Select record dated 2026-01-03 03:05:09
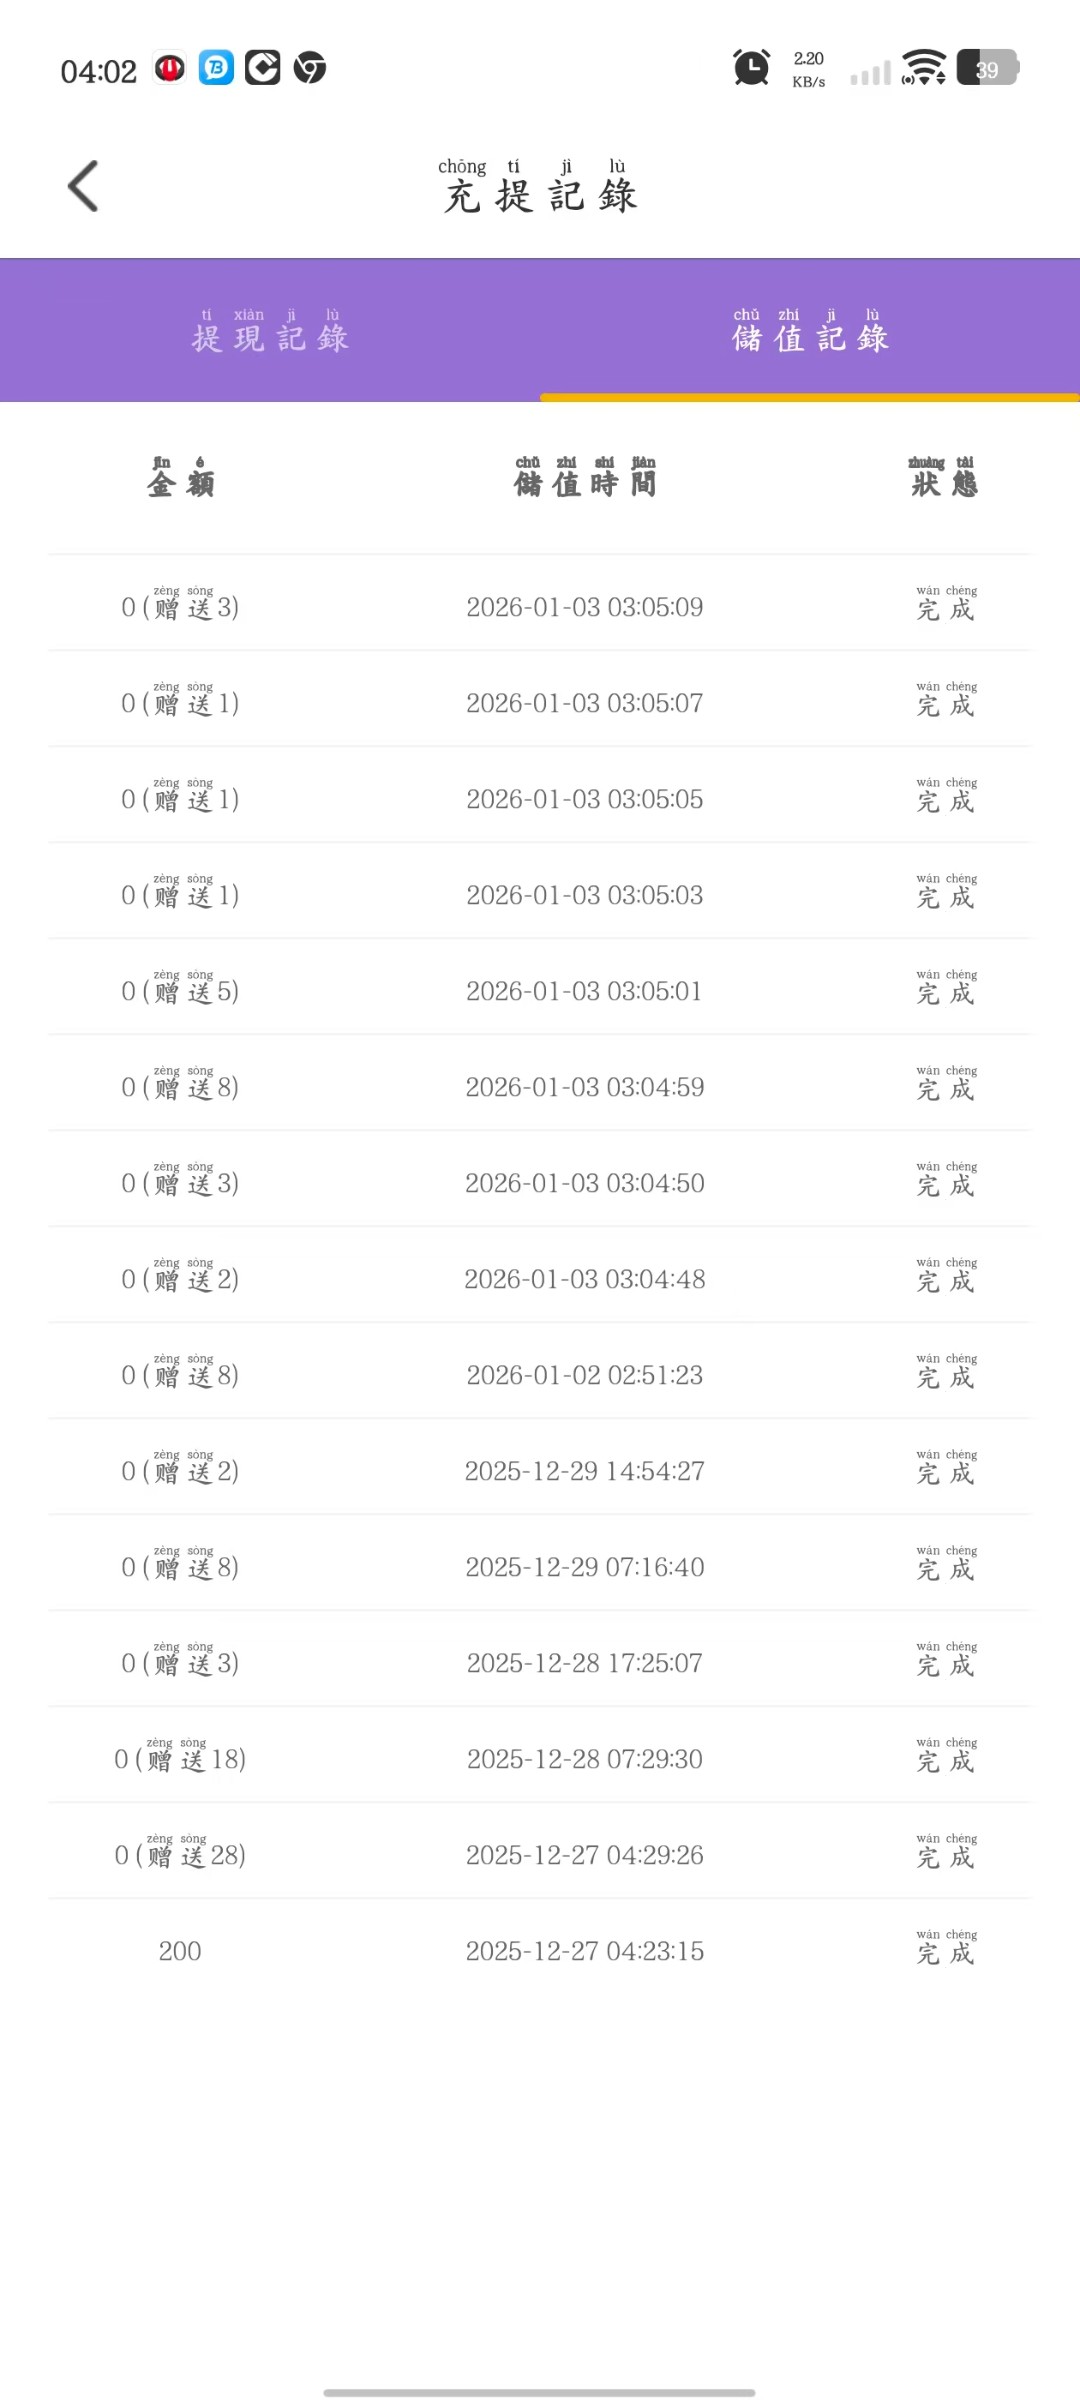The image size is (1080, 2400). pyautogui.click(x=585, y=607)
